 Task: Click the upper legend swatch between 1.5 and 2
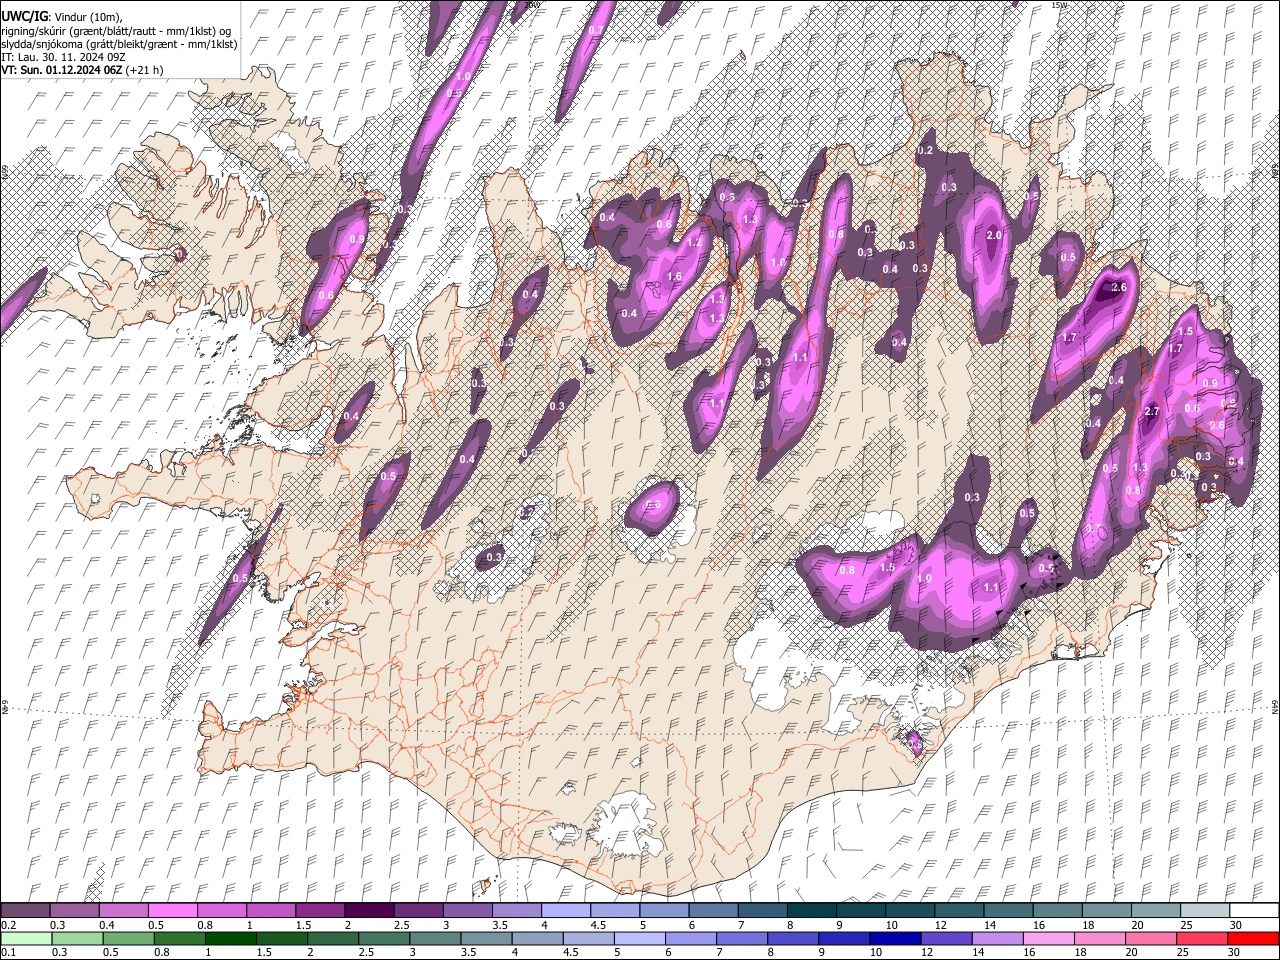point(320,910)
